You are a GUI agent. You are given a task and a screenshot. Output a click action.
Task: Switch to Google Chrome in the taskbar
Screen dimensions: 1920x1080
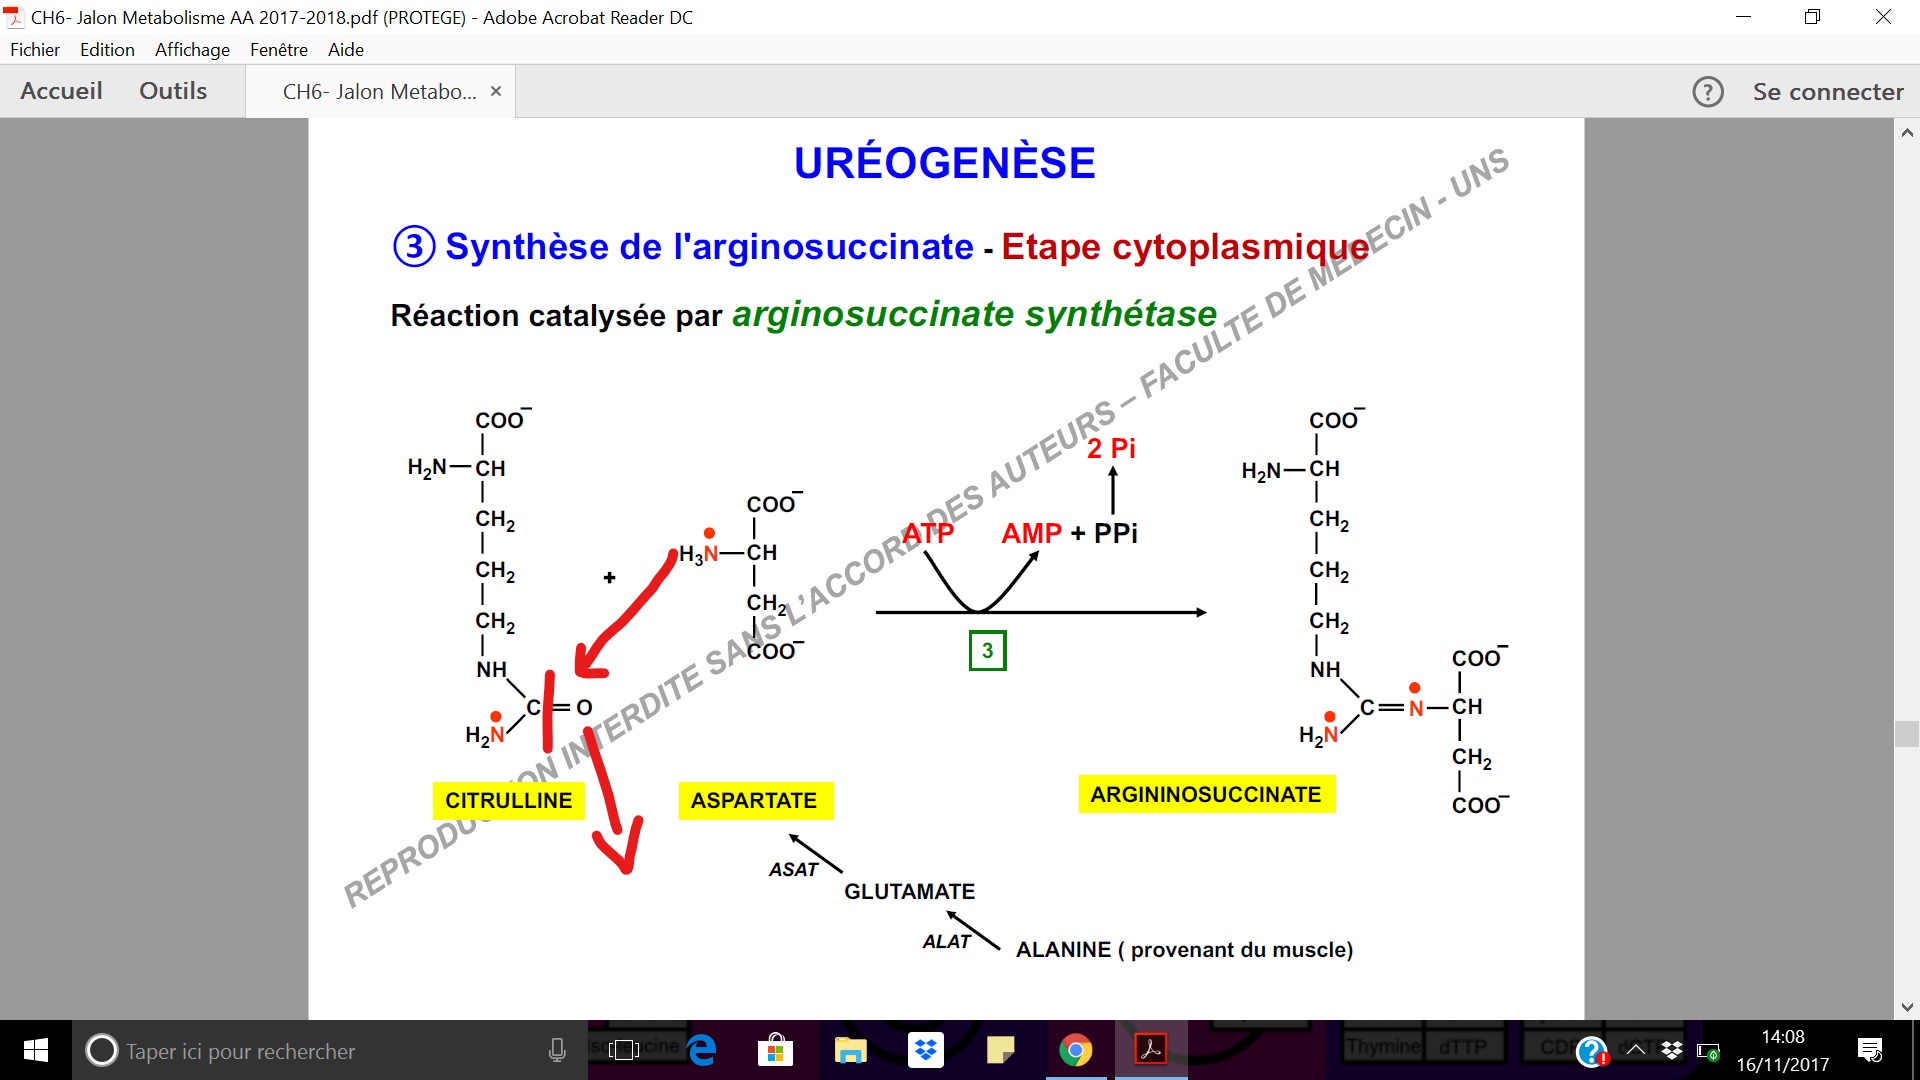1076,1050
